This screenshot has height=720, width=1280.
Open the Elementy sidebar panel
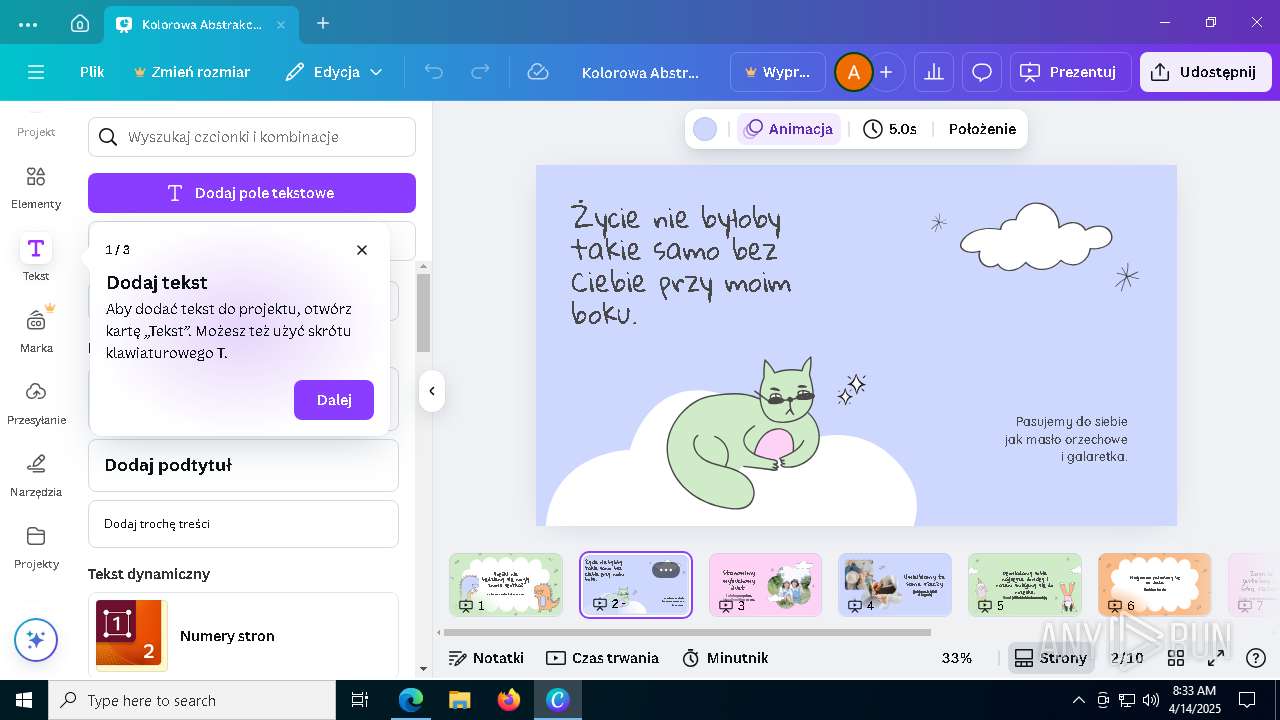36,187
